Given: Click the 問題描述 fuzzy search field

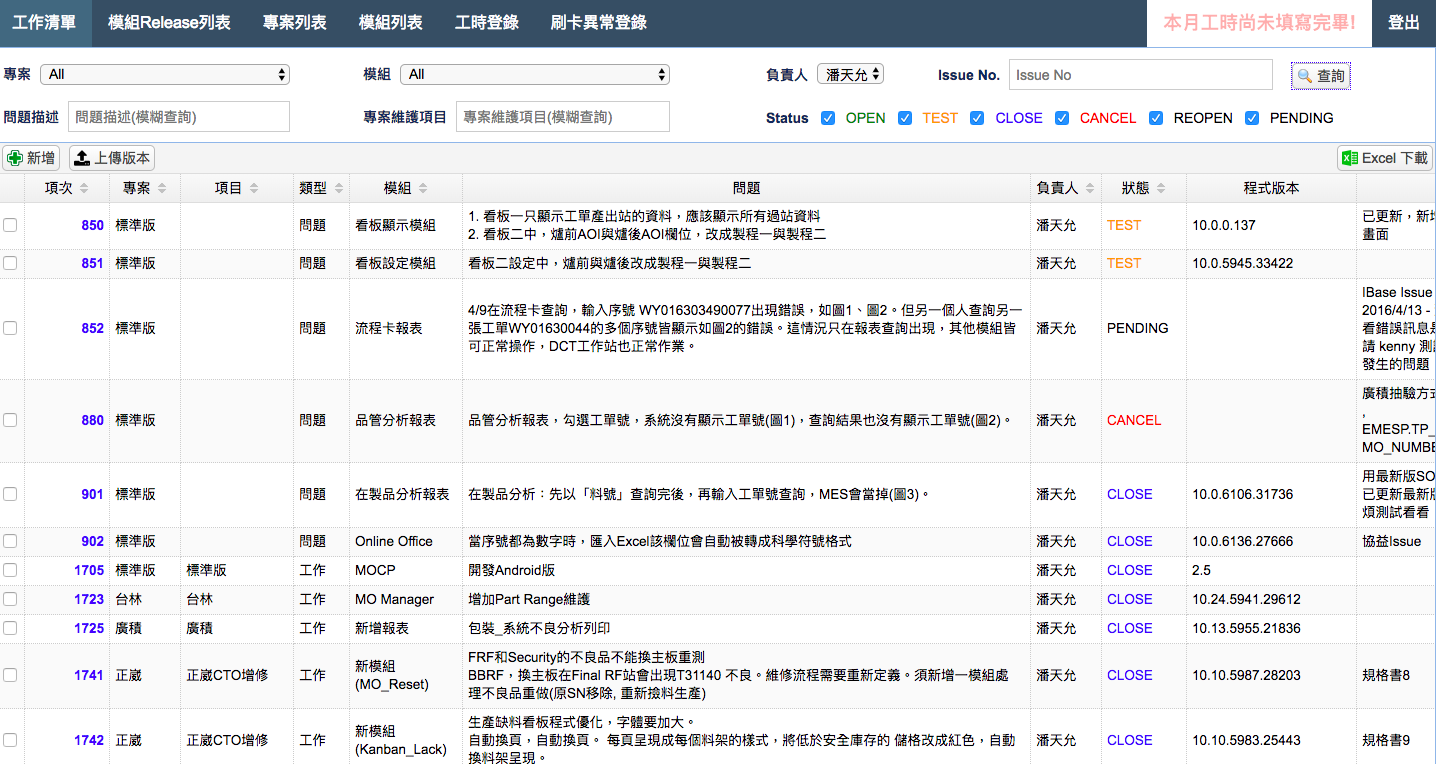Looking at the screenshot, I should (179, 117).
